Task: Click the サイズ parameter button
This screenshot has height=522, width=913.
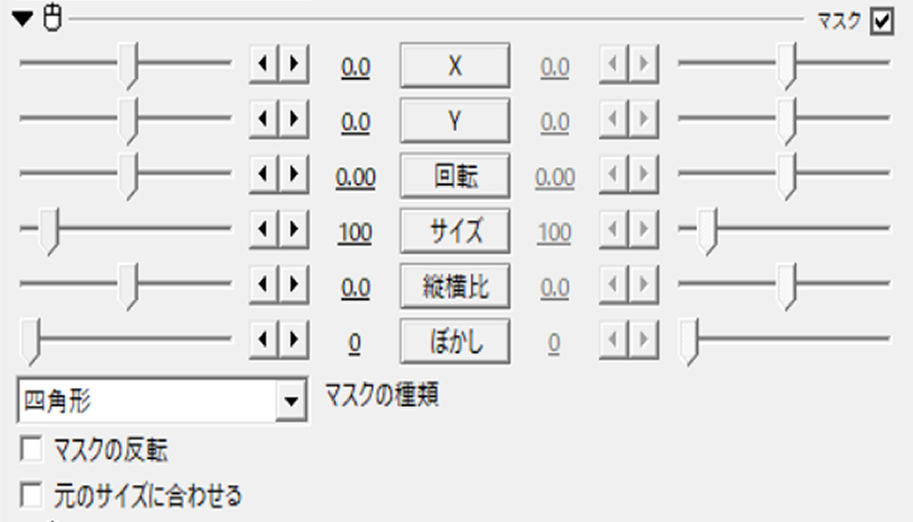Action: 455,231
